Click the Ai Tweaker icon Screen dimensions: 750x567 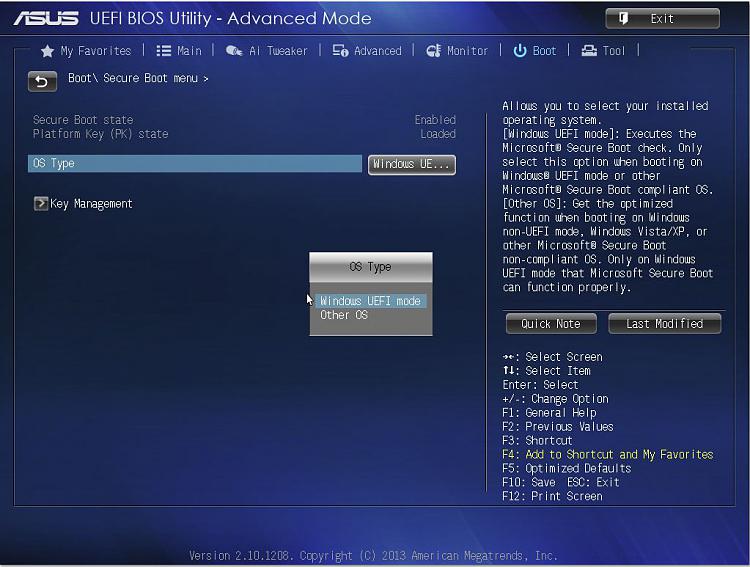coord(234,51)
